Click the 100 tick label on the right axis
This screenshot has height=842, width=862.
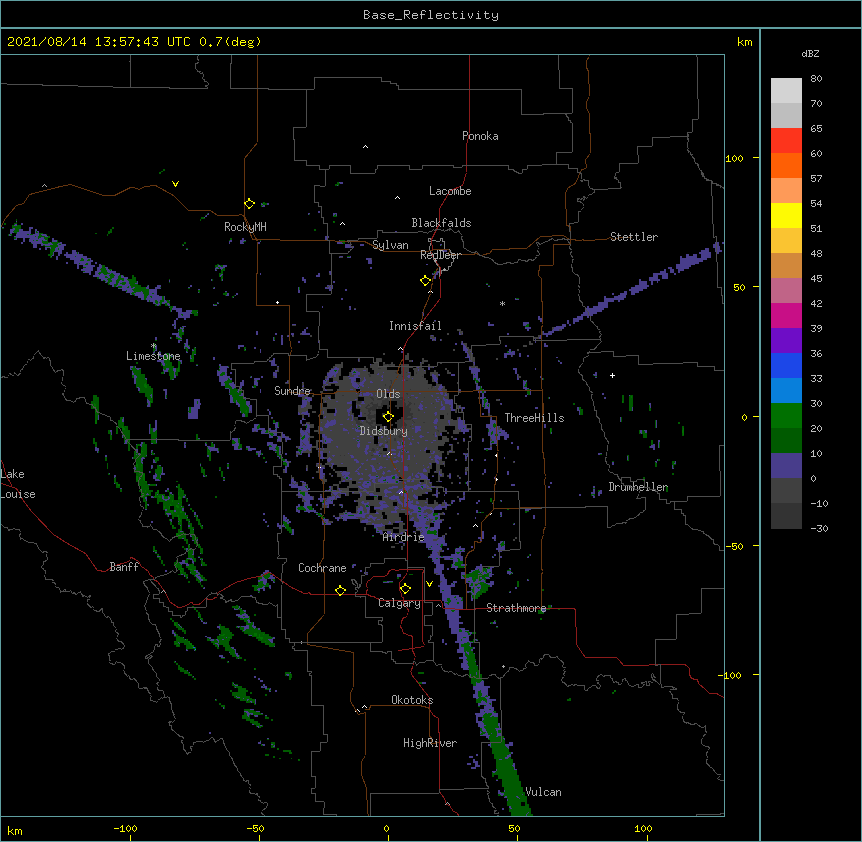(734, 158)
